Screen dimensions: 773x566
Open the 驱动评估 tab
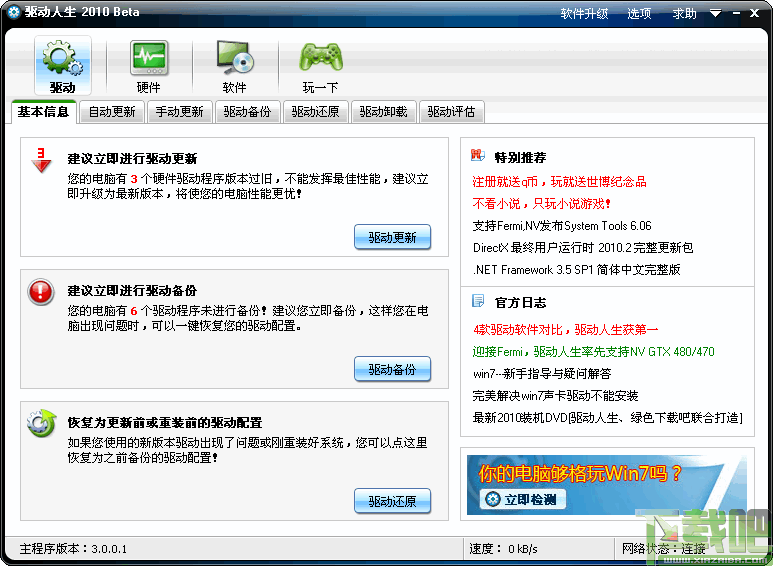pos(451,112)
